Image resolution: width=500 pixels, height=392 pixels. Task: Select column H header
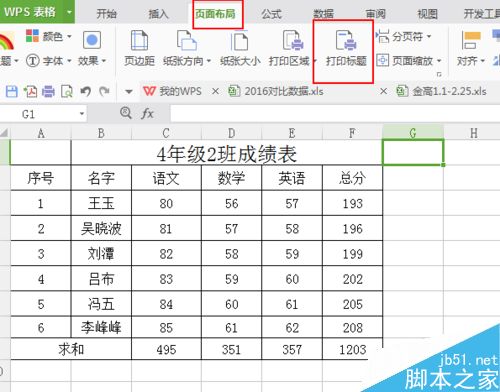[x=473, y=133]
